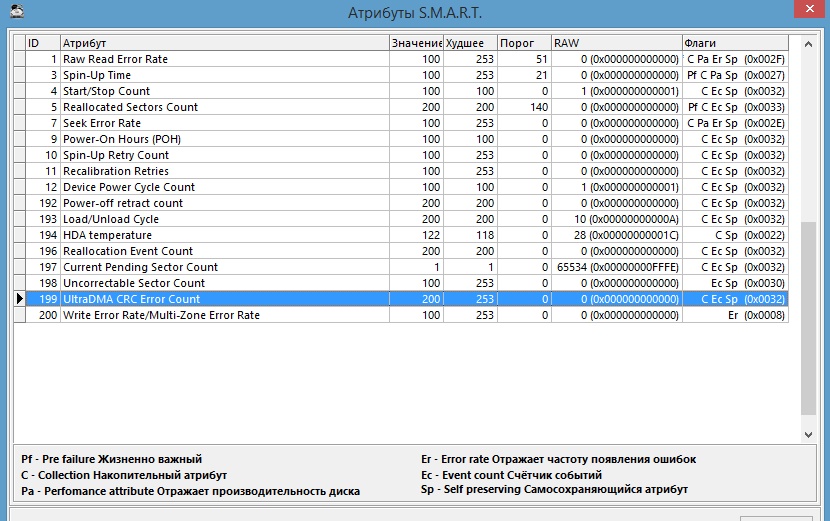The width and height of the screenshot is (830, 521).
Task: Click the Порог column header
Action: pyautogui.click(x=525, y=43)
